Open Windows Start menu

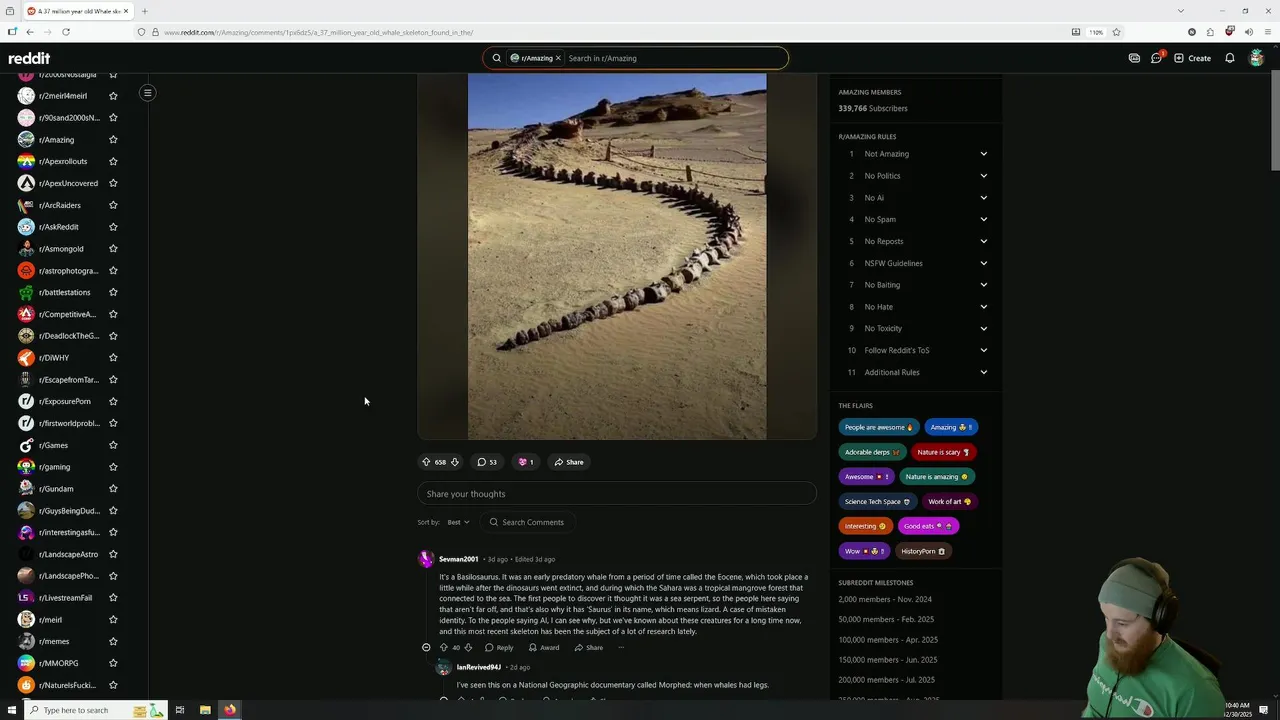[x=10, y=710]
